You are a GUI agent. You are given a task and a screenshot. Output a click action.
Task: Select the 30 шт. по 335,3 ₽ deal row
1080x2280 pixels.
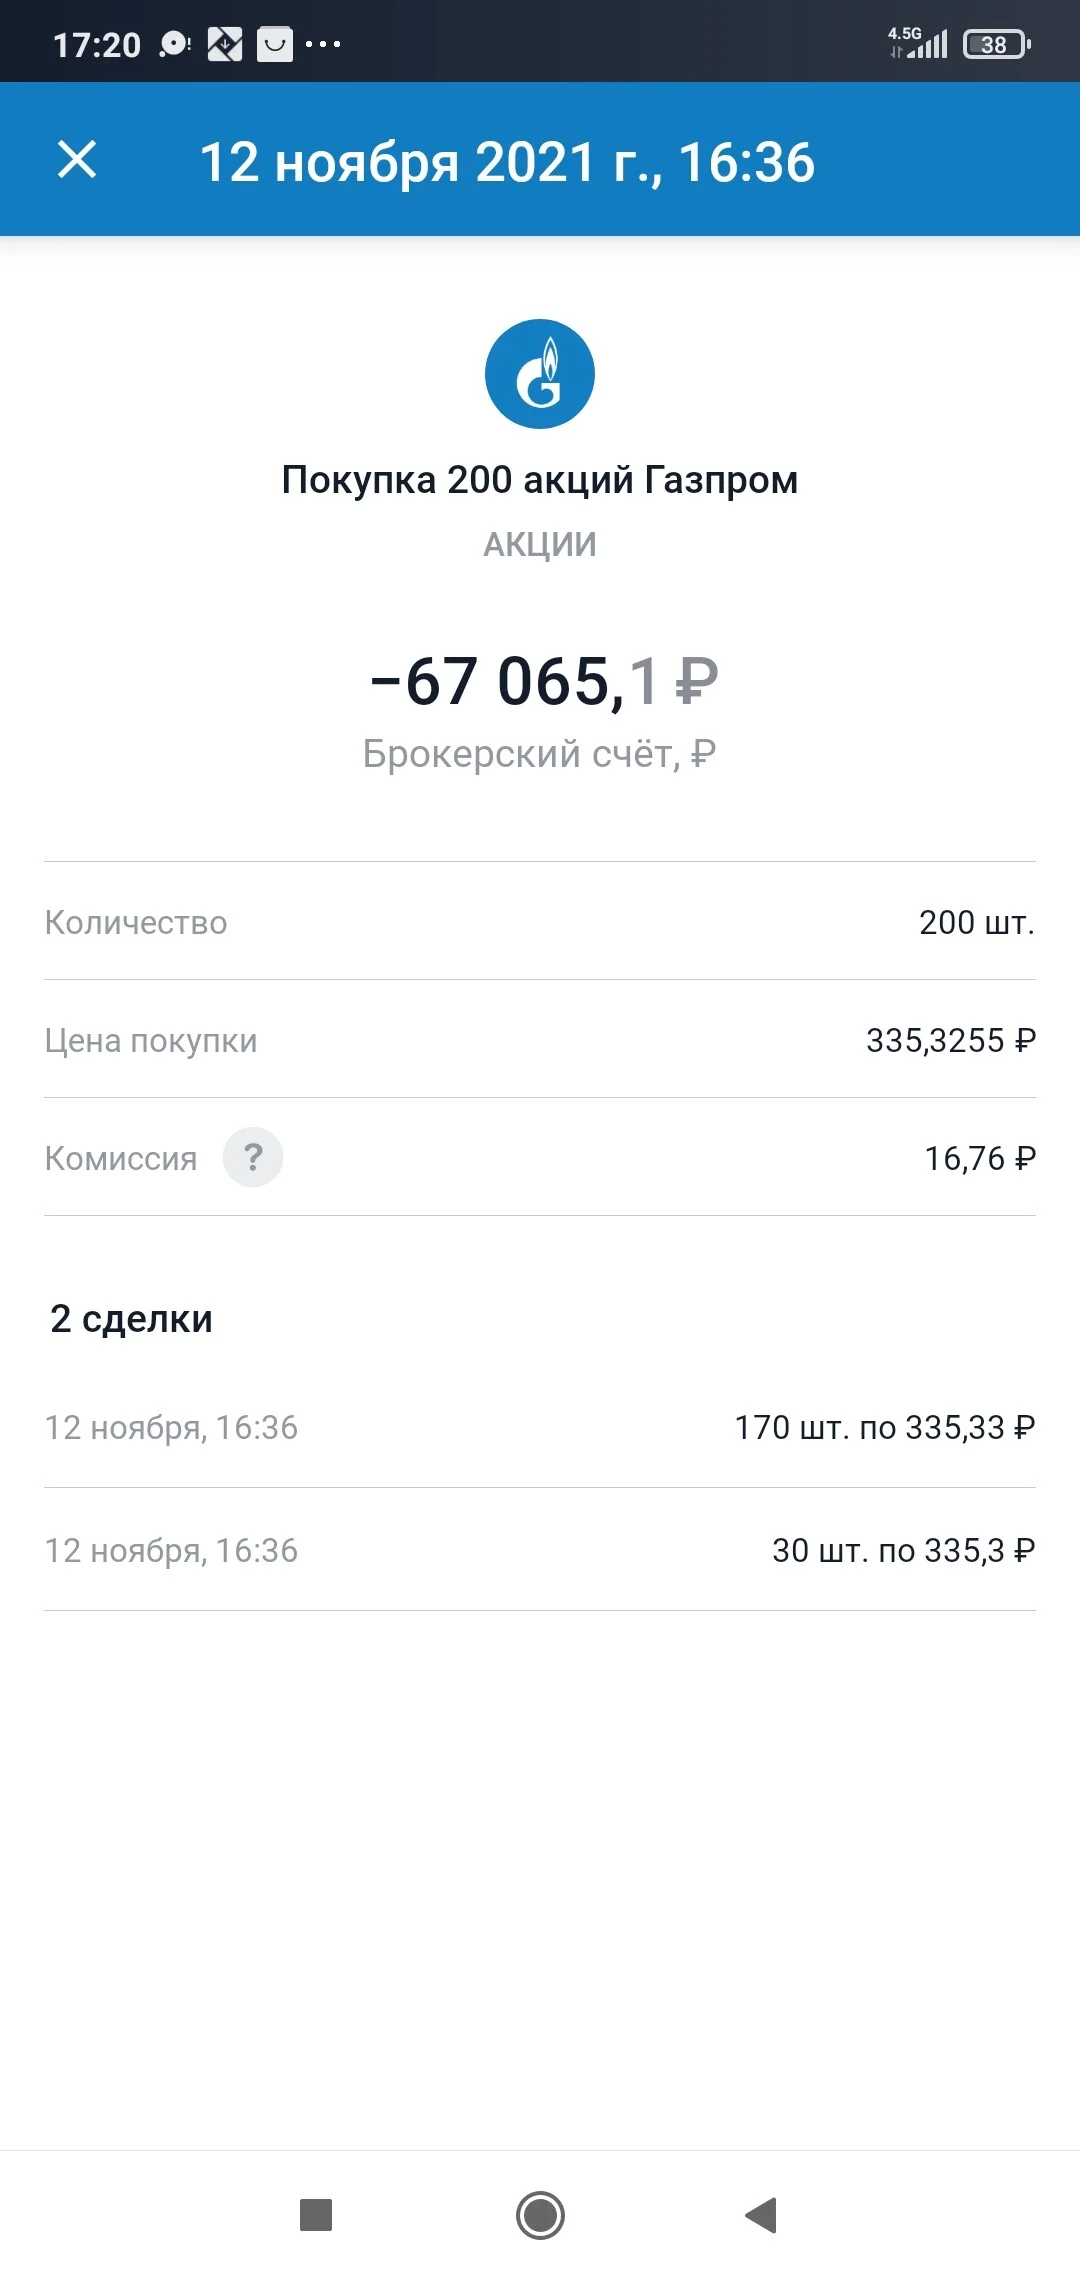(540, 1550)
